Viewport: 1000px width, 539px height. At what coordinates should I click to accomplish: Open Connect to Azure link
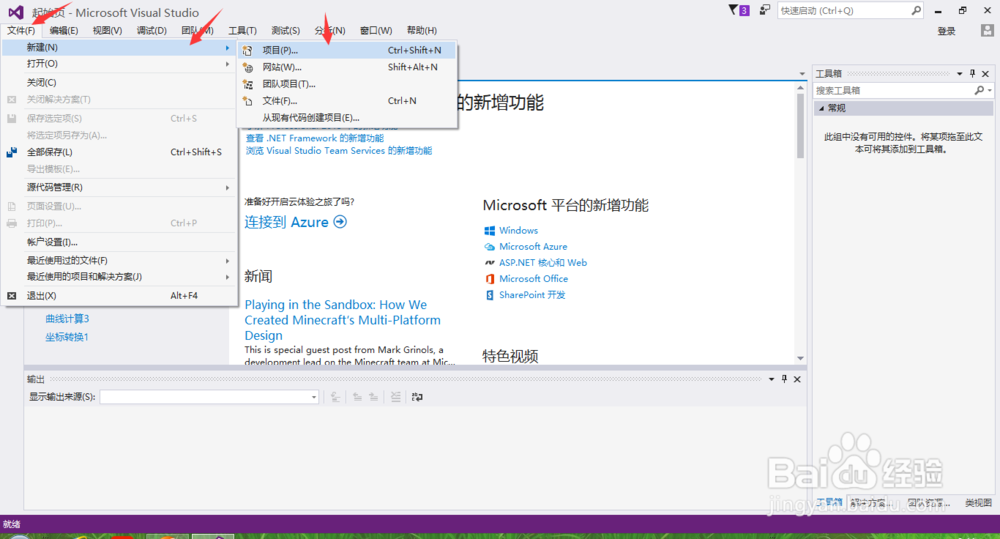click(x=295, y=222)
